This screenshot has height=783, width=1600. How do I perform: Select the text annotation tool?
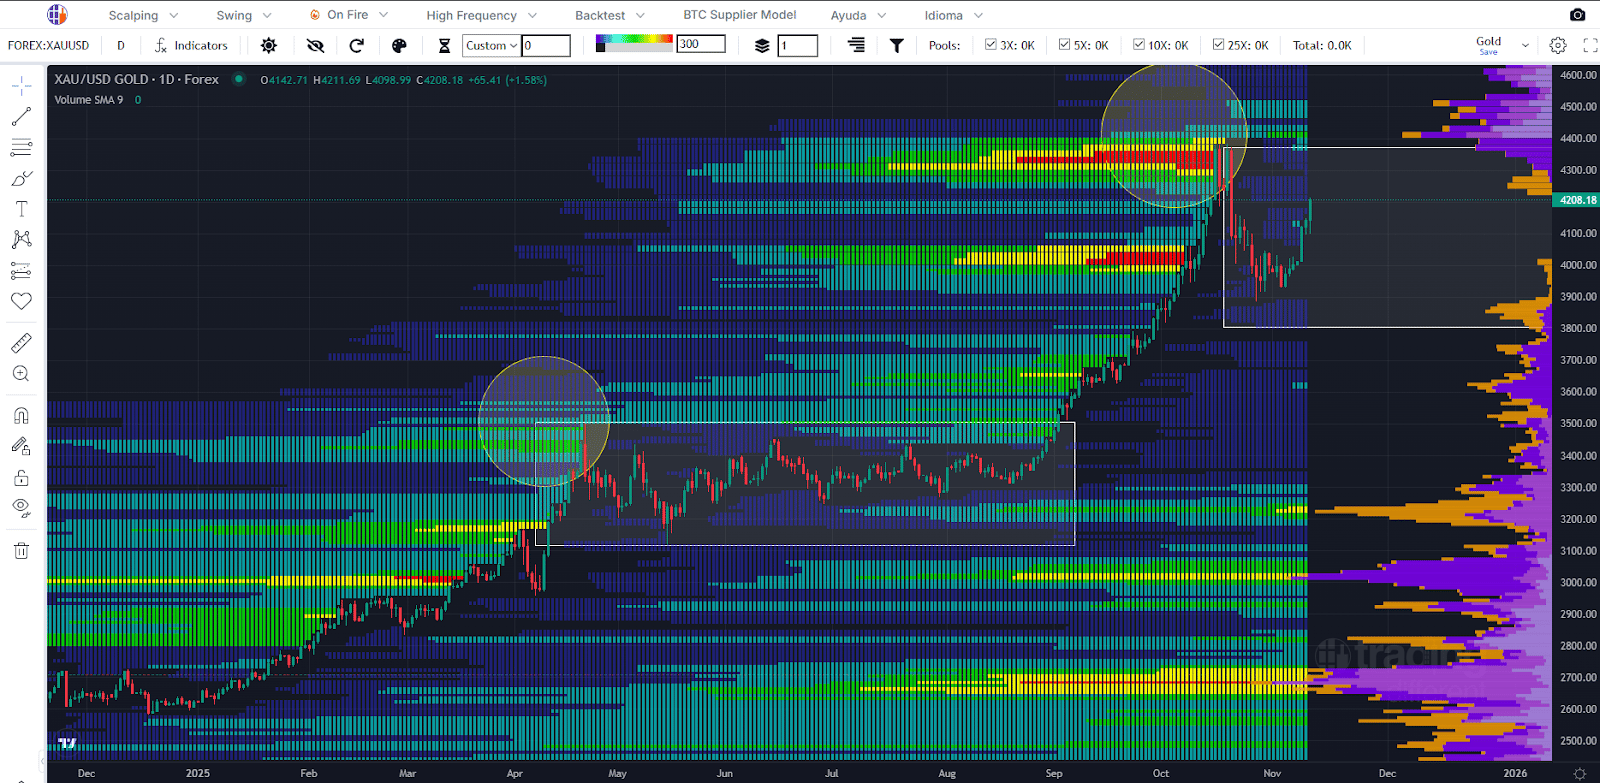click(21, 209)
